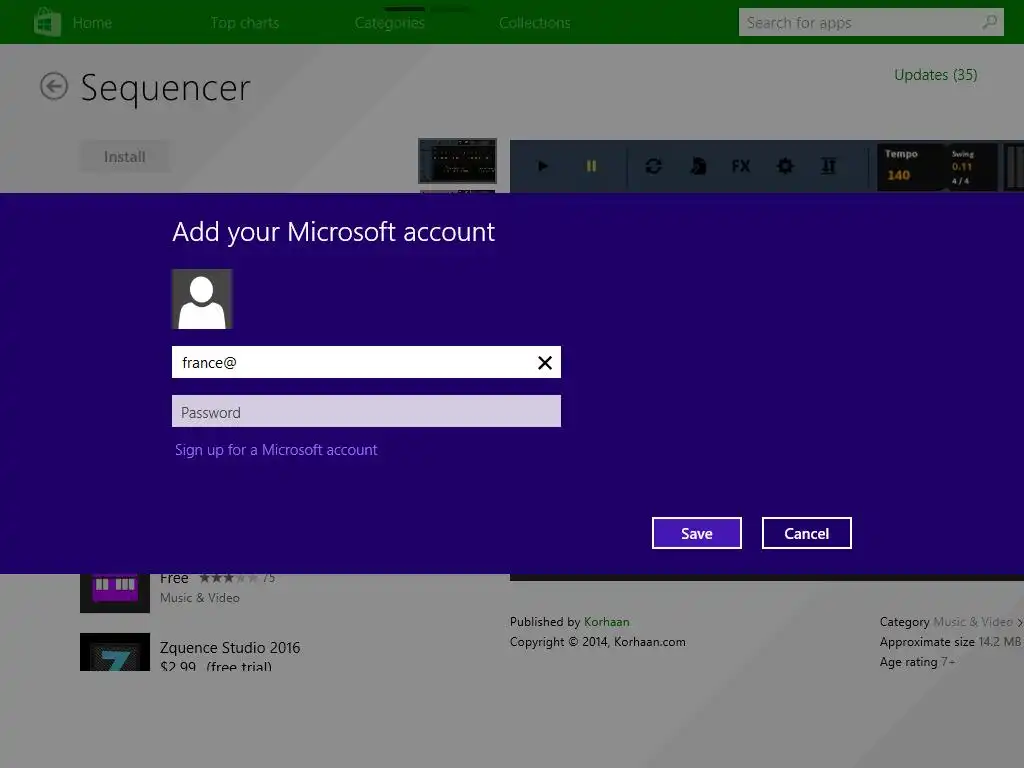1024x768 pixels.
Task: Click the icon left of FX
Action: (x=697, y=166)
